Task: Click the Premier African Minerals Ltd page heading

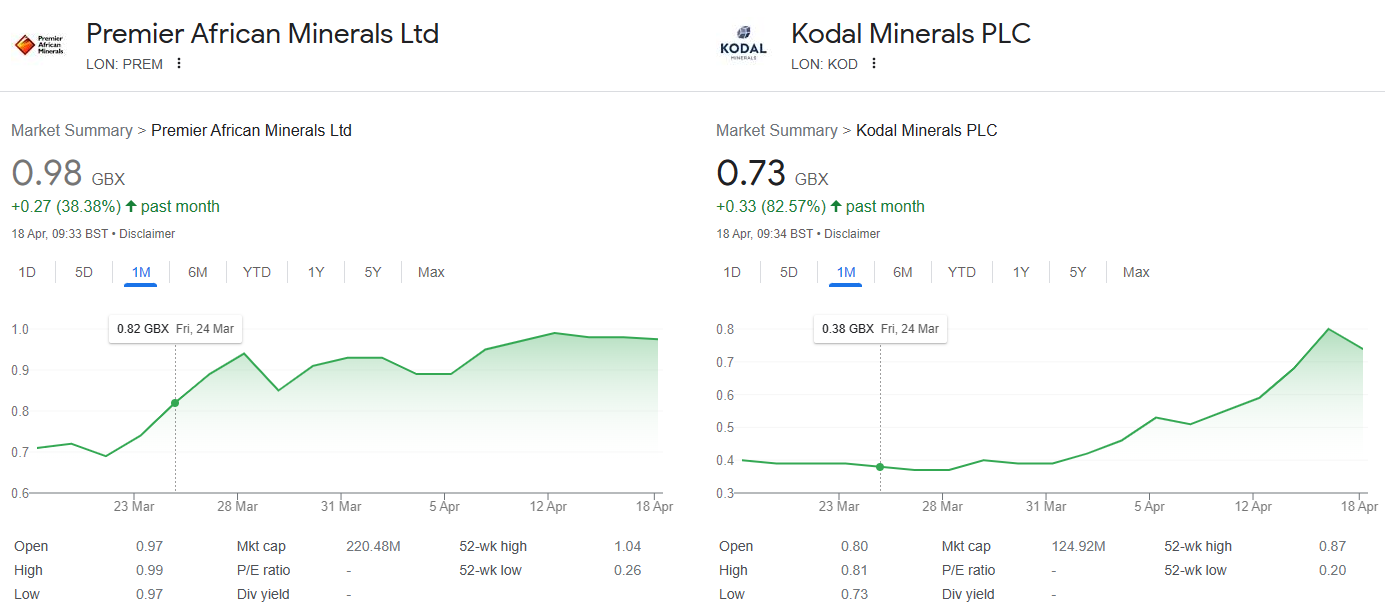Action: click(263, 33)
